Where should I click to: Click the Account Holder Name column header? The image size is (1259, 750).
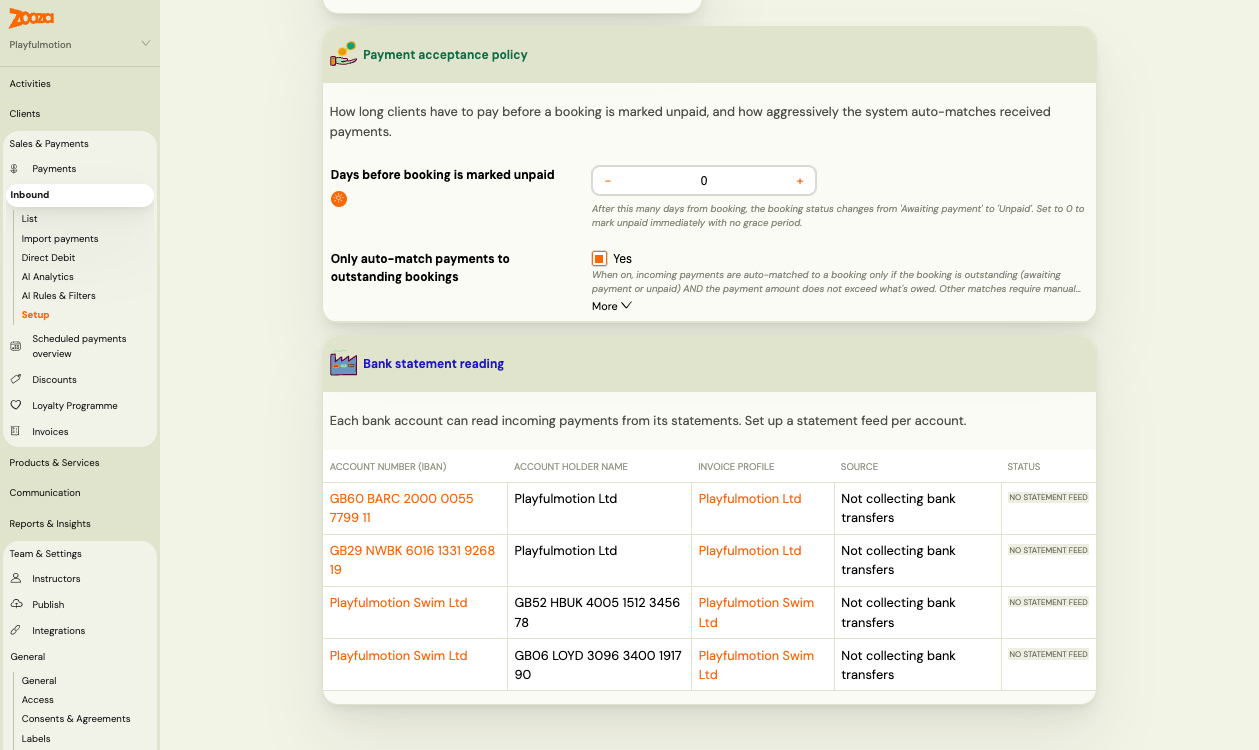point(571,467)
